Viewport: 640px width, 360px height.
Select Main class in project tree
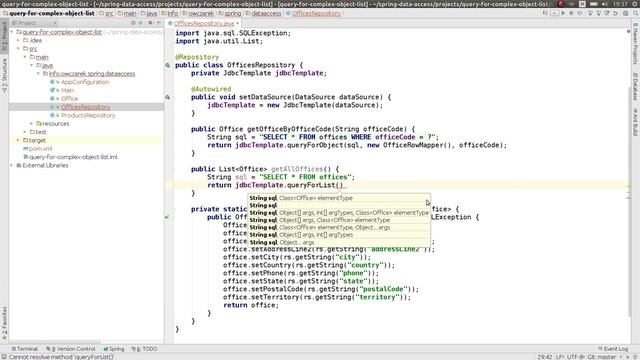[x=67, y=90]
